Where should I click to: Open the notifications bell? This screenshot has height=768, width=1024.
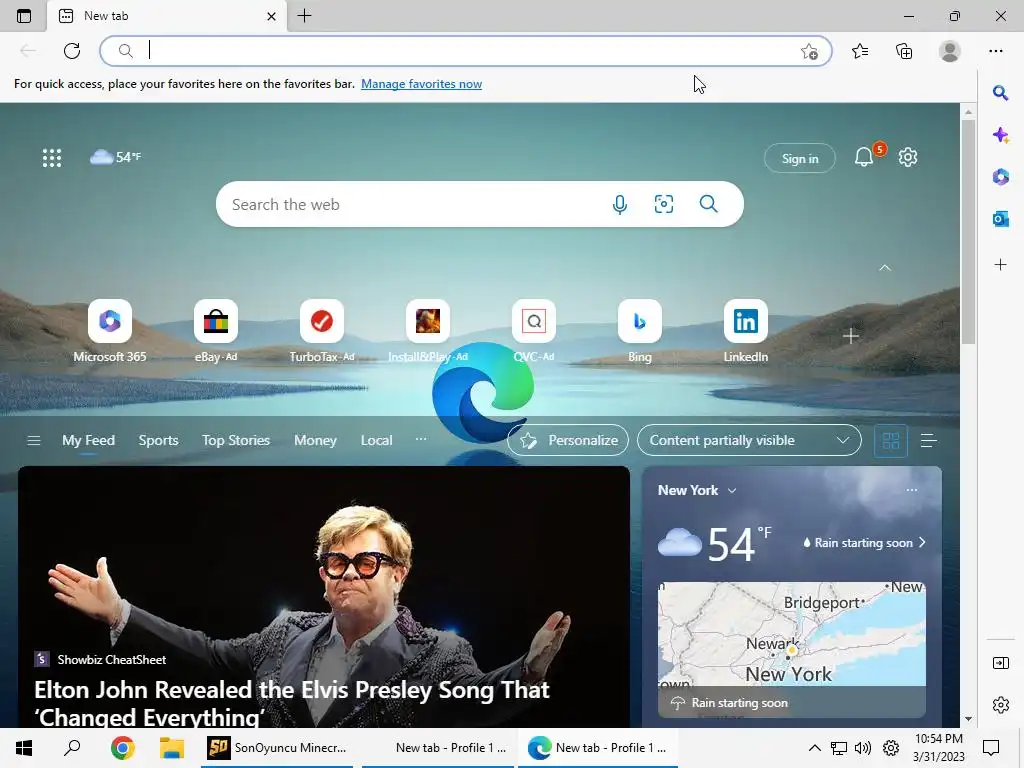pos(864,157)
